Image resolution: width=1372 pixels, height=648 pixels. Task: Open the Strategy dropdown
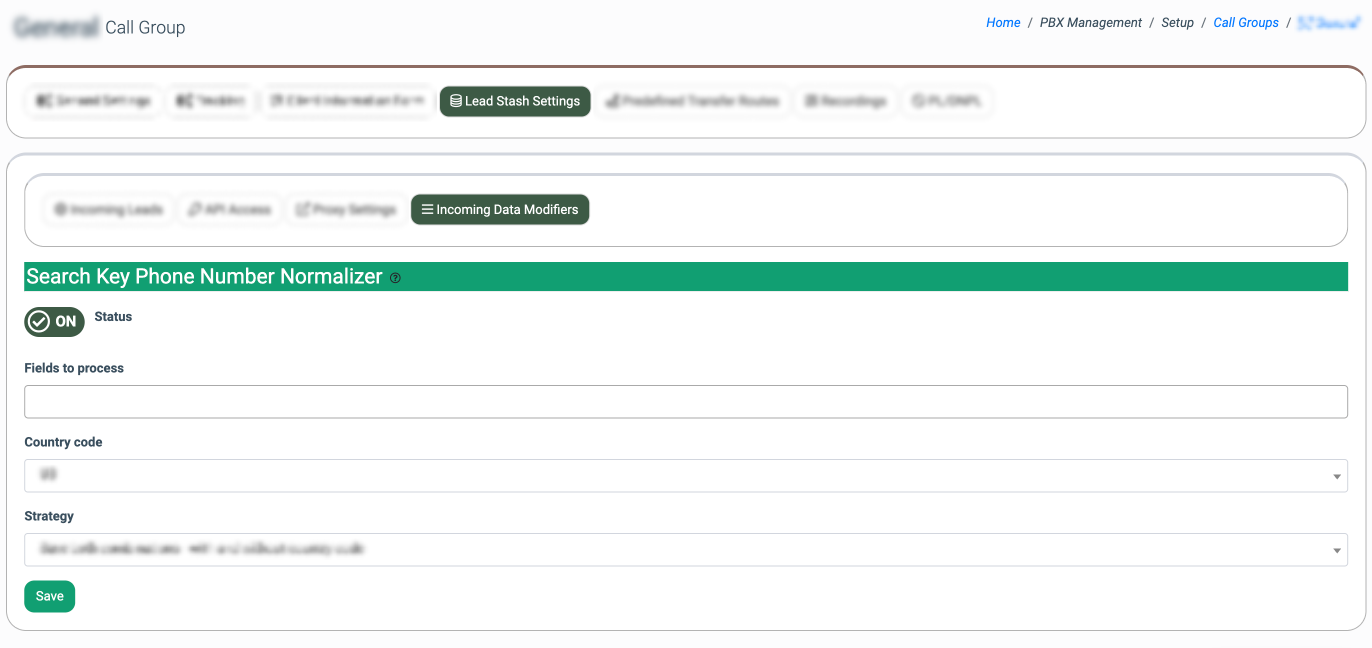685,550
